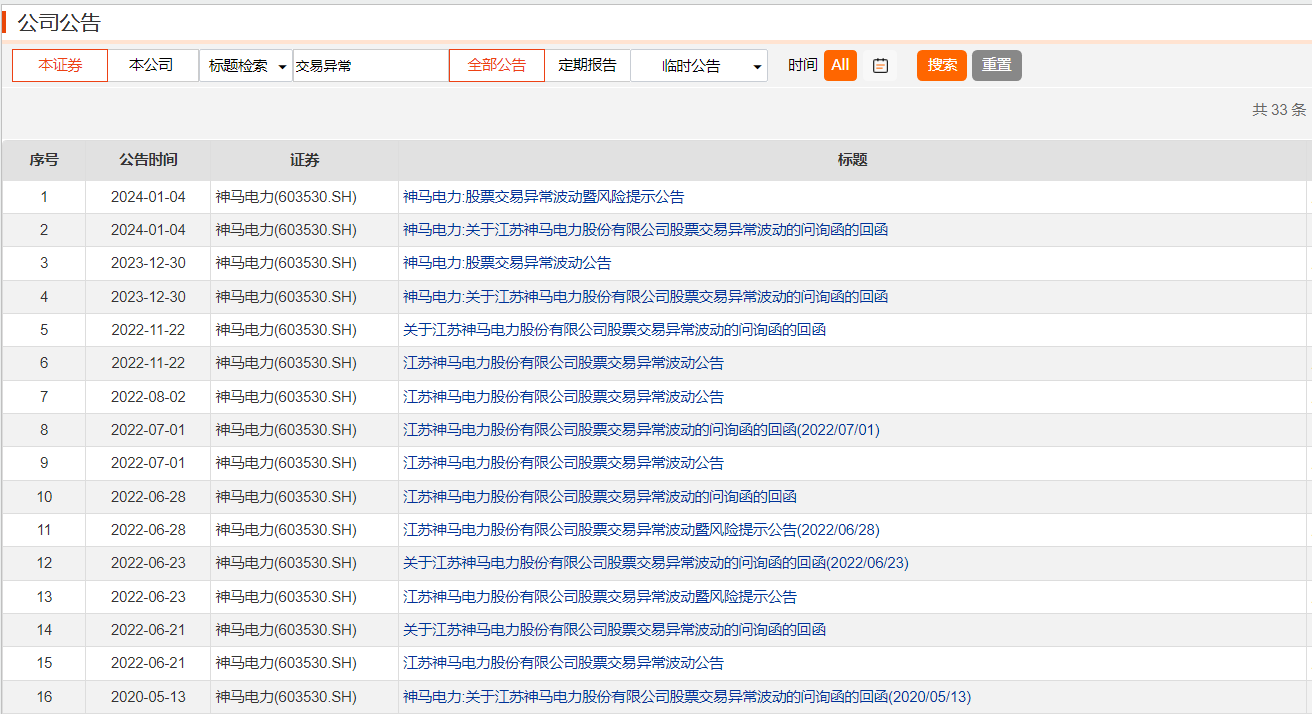Click the 2020-05-13 date cell

(148, 697)
